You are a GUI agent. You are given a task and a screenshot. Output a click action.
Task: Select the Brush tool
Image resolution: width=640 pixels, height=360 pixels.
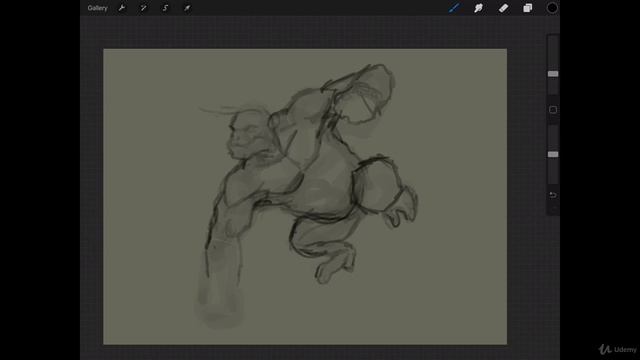point(454,8)
